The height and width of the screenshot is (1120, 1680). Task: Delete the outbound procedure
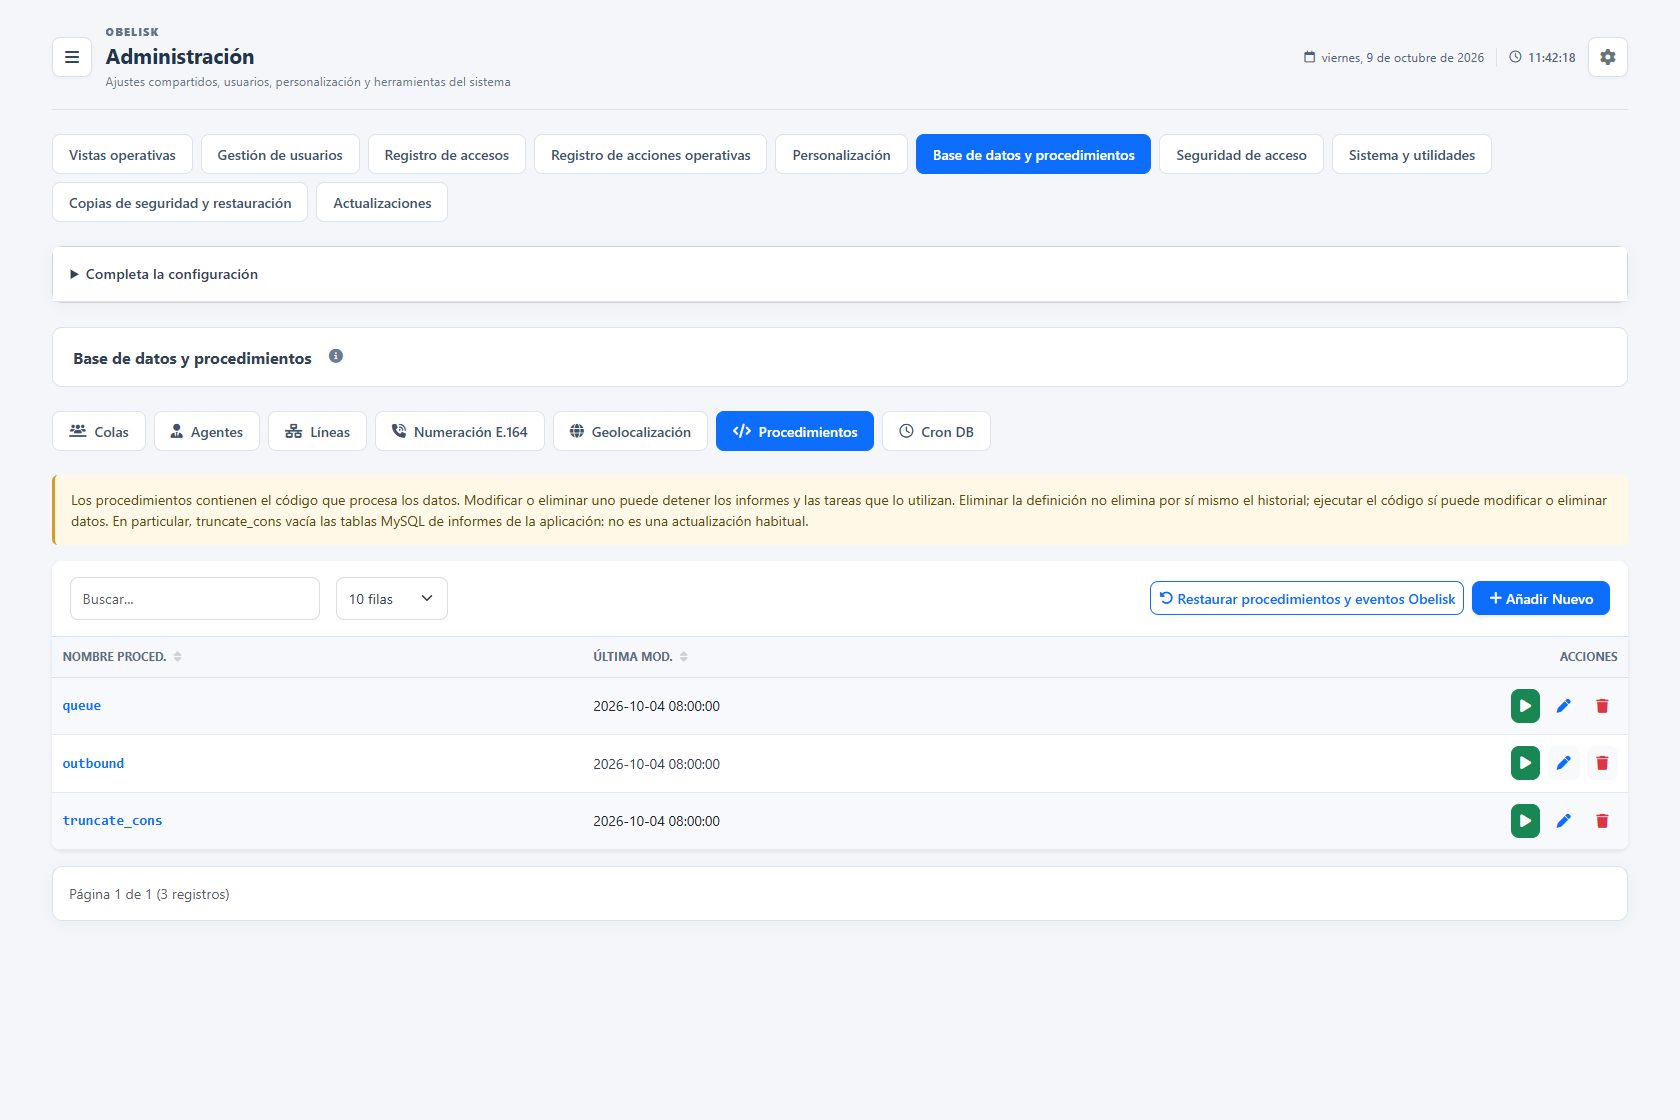point(1602,763)
